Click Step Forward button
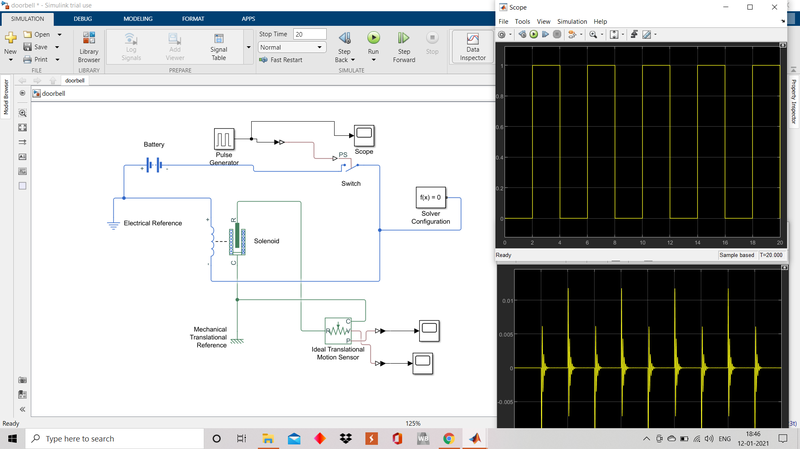 pos(404,47)
